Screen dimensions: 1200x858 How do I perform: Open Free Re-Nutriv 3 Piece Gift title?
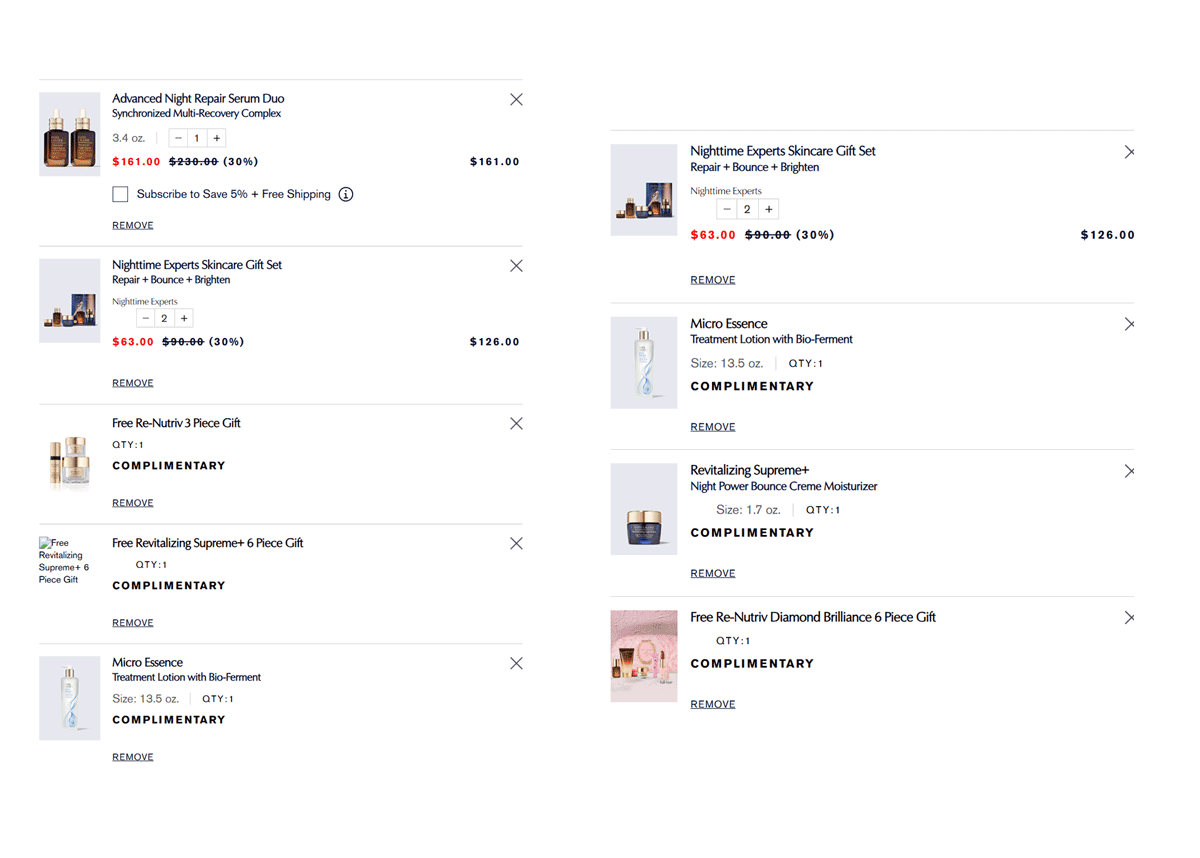pos(176,423)
